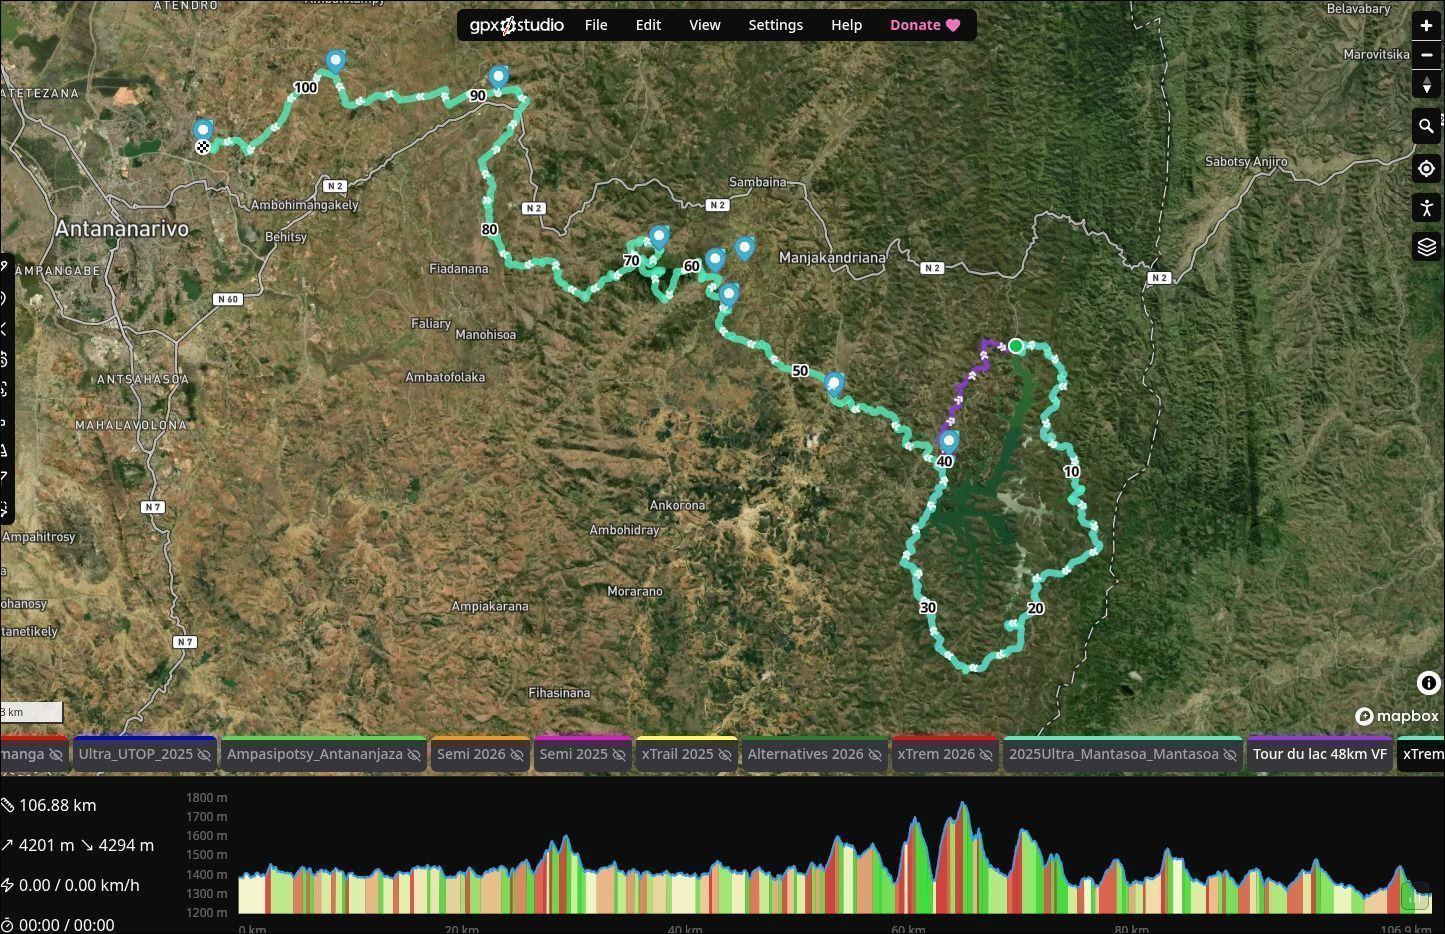The image size is (1445, 934).
Task: Toggle visibility of Ultra_UTOP_2025 track
Action: coord(204,755)
